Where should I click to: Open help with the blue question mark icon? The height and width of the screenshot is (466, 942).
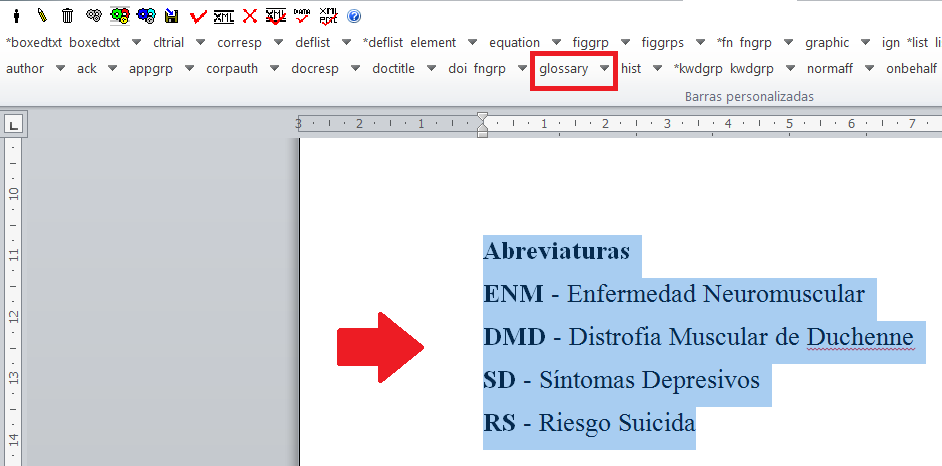click(x=354, y=16)
